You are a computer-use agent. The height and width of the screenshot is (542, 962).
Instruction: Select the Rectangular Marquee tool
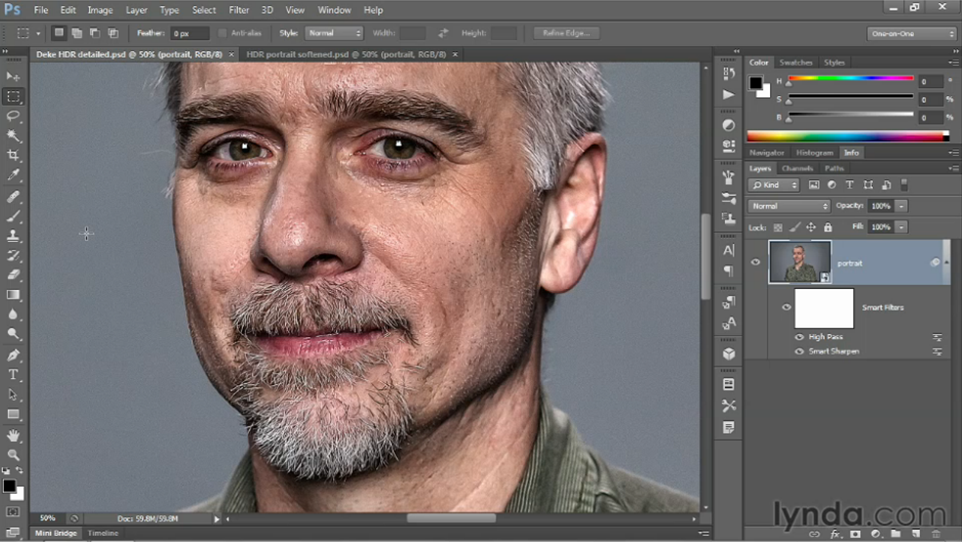pos(13,96)
